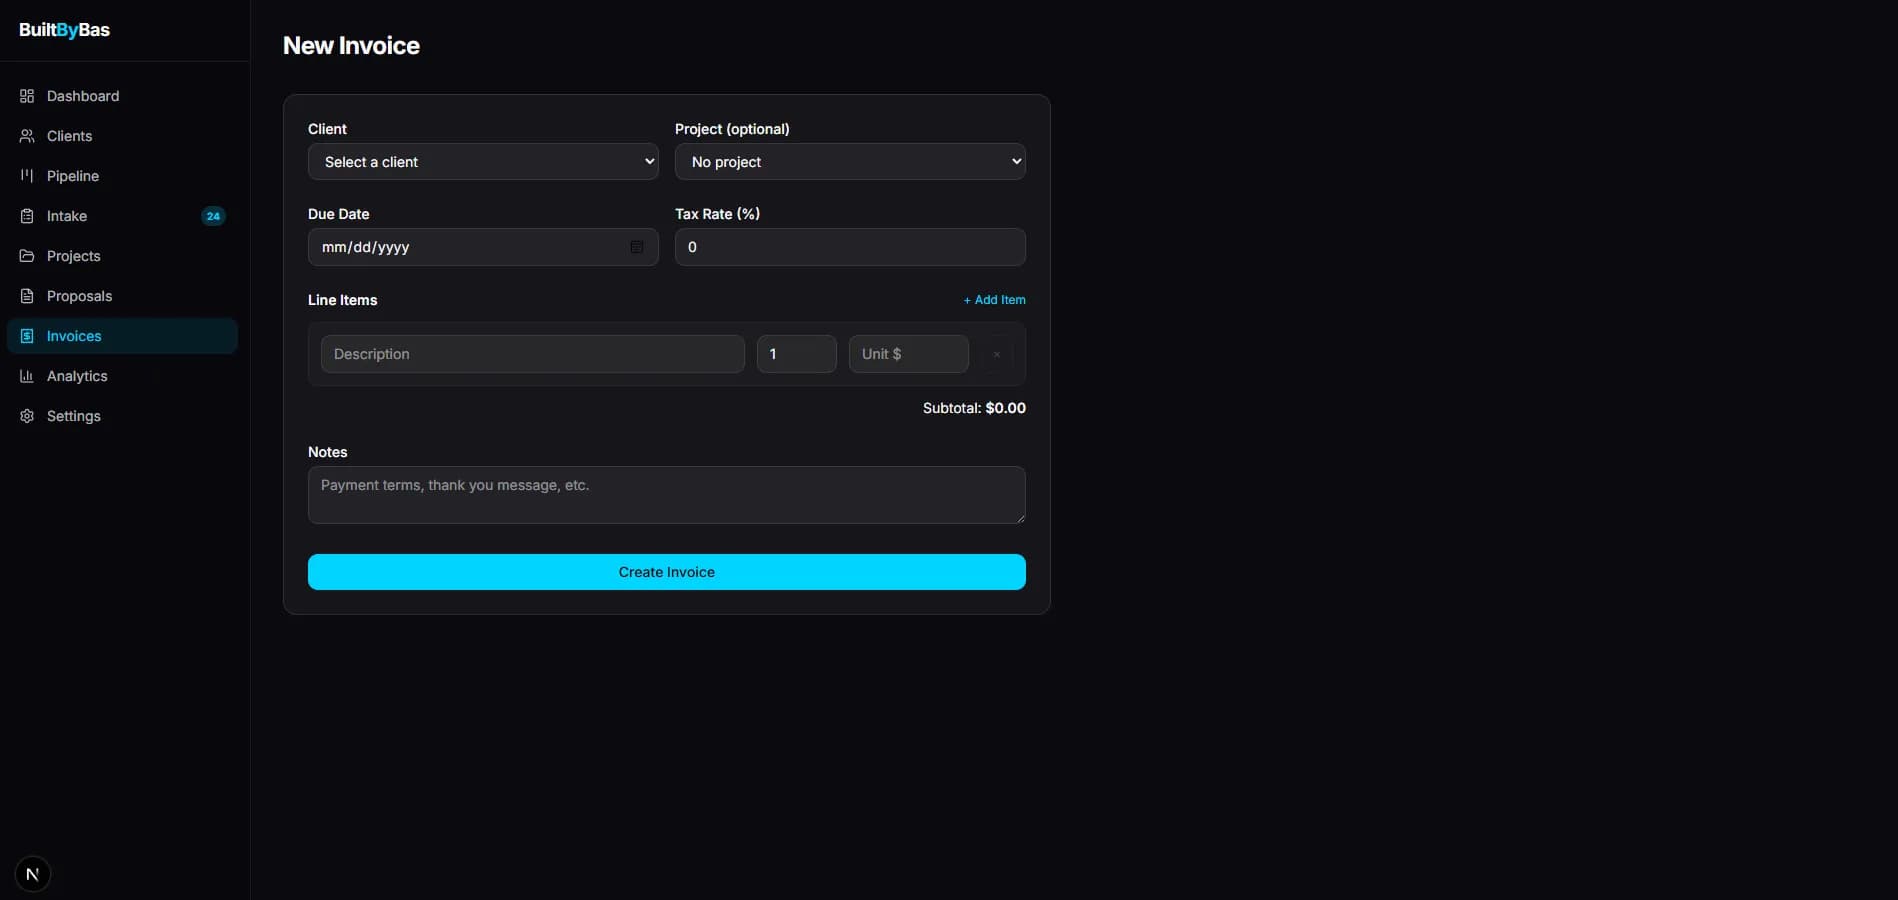The width and height of the screenshot is (1898, 900).
Task: Open the Select a client dropdown
Action: pyautogui.click(x=483, y=162)
